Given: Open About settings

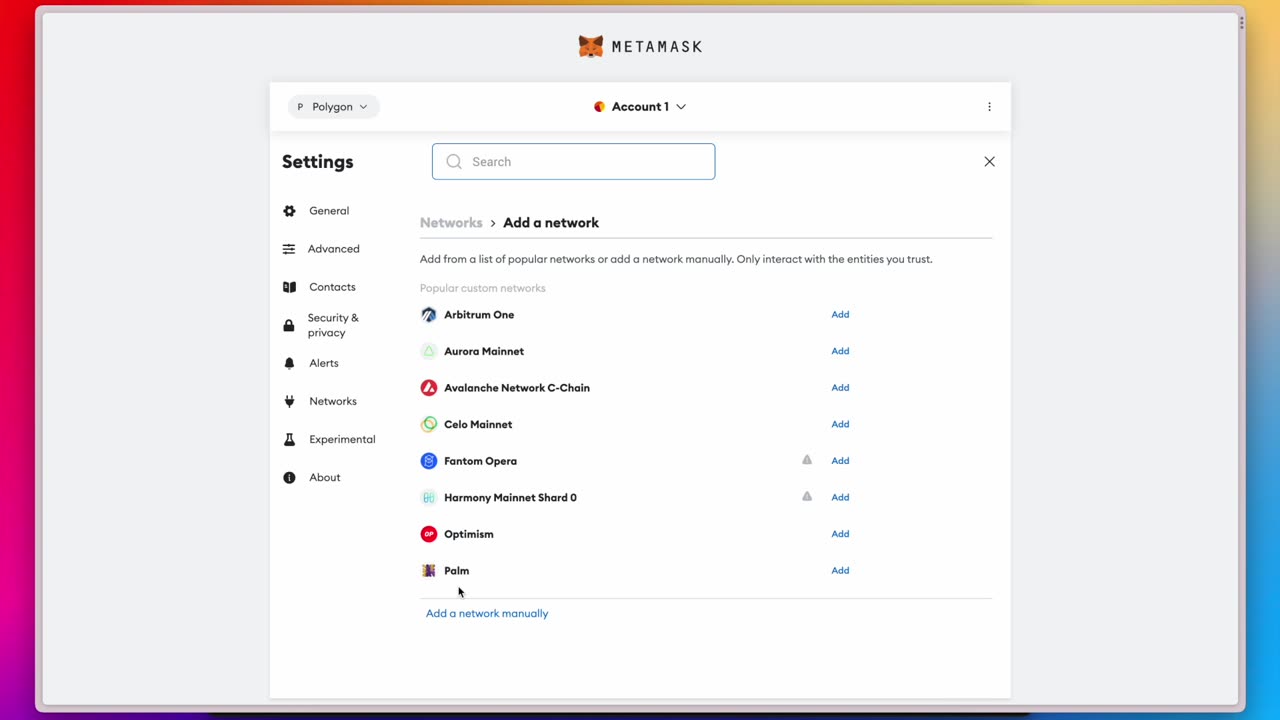Looking at the screenshot, I should 325,477.
